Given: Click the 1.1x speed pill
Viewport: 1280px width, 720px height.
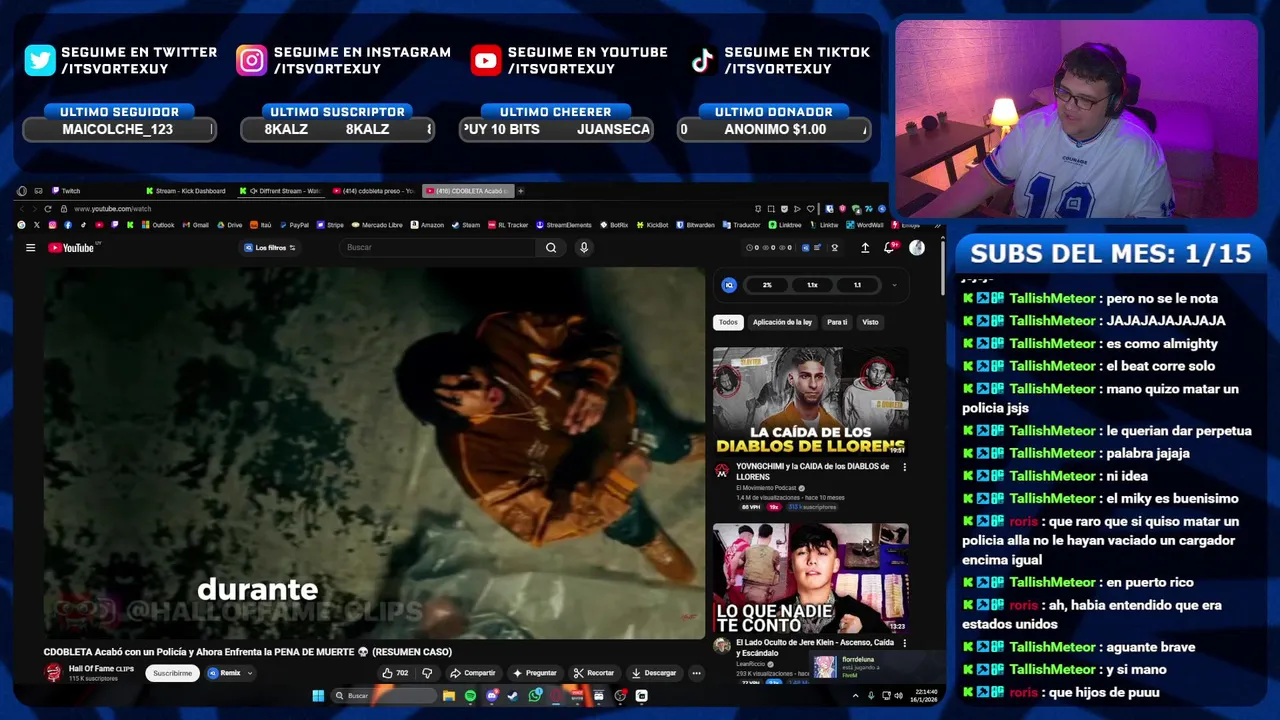Looking at the screenshot, I should click(812, 285).
